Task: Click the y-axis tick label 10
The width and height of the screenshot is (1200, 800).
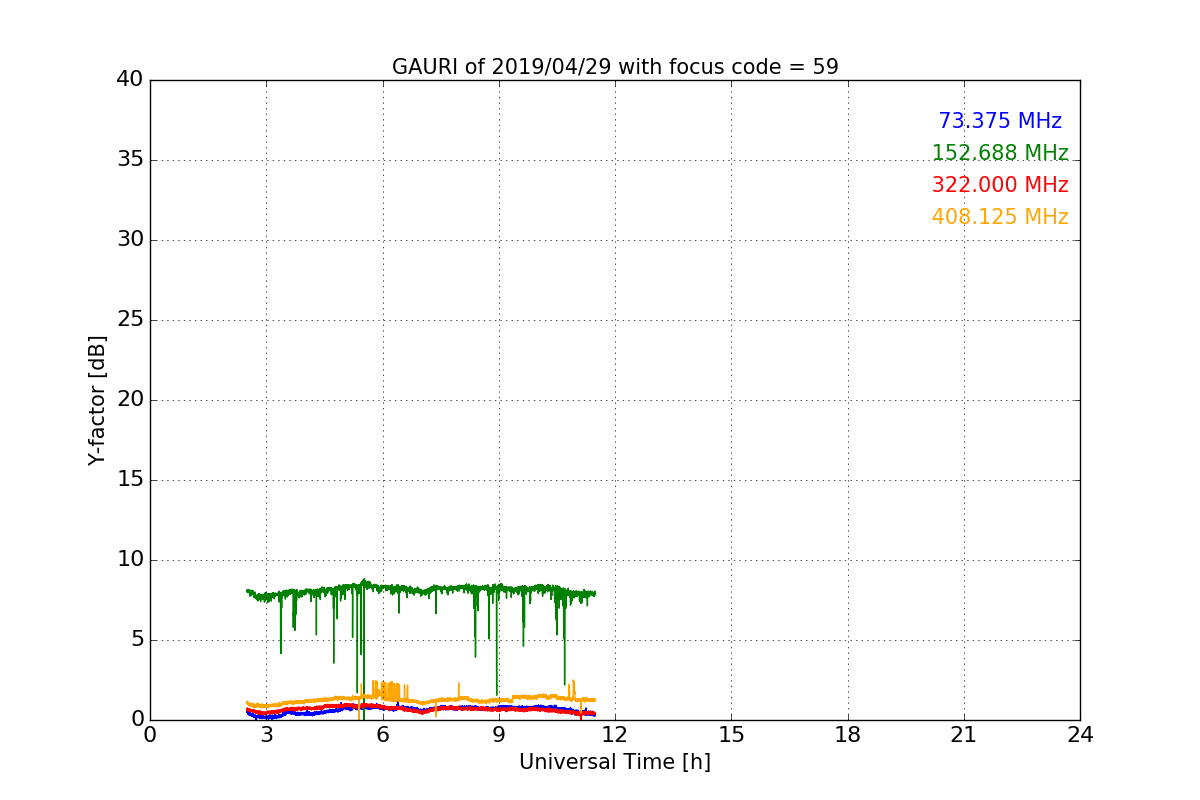Action: click(130, 560)
